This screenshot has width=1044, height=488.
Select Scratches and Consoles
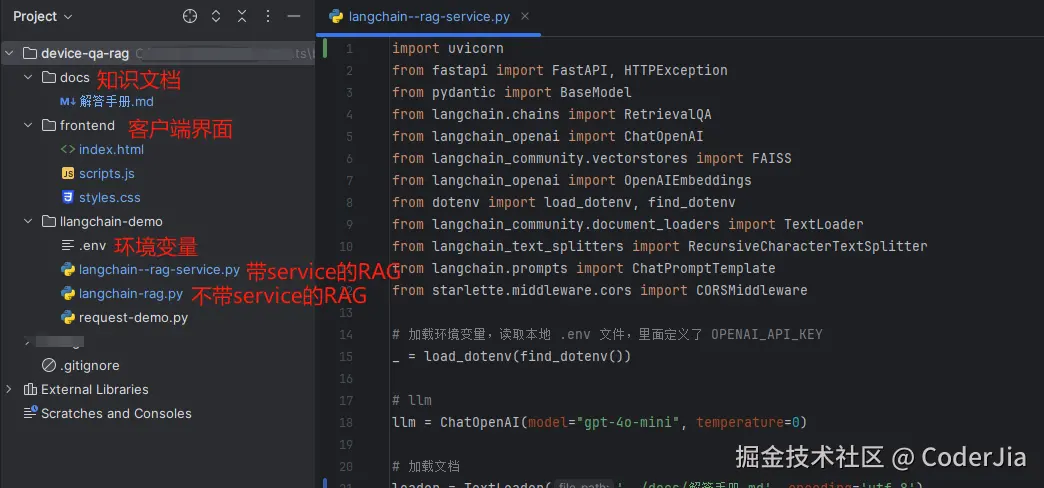pyautogui.click(x=116, y=413)
